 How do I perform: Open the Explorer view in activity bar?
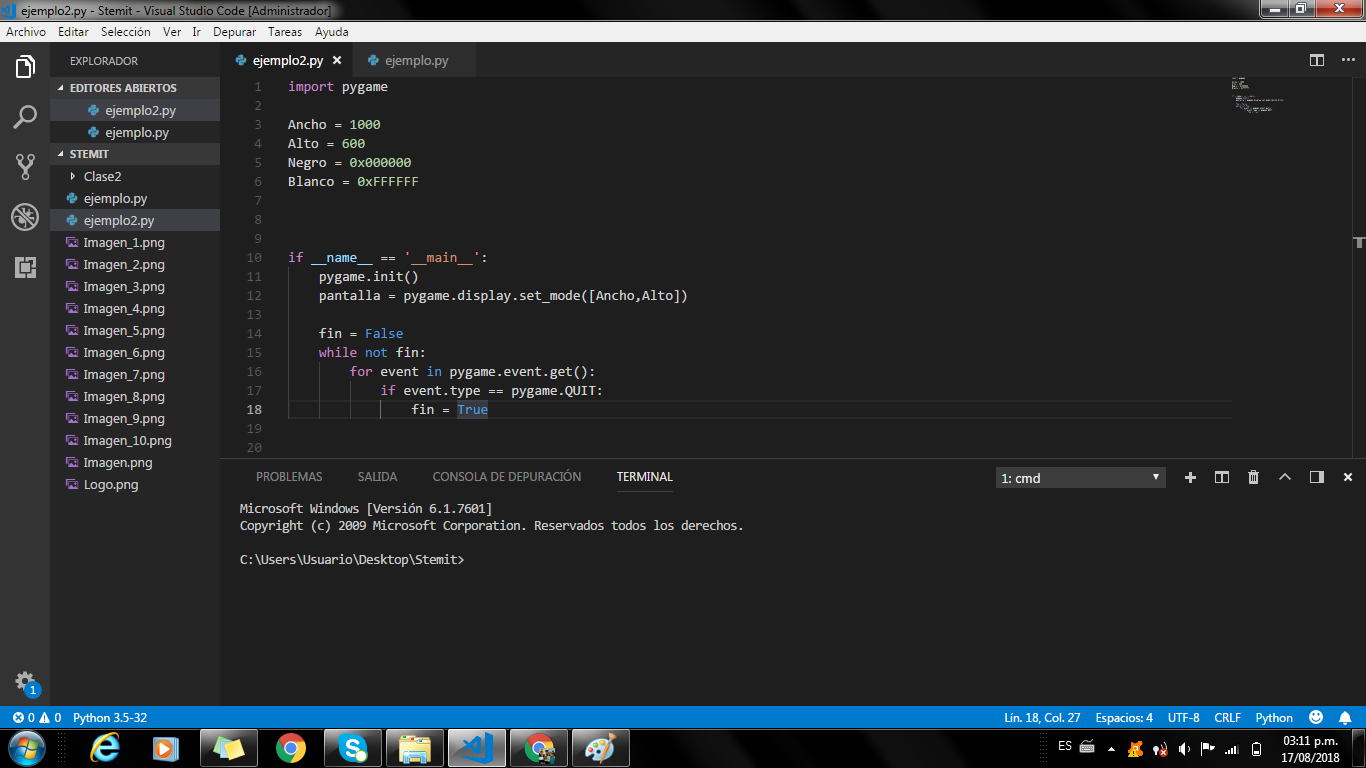[x=25, y=68]
